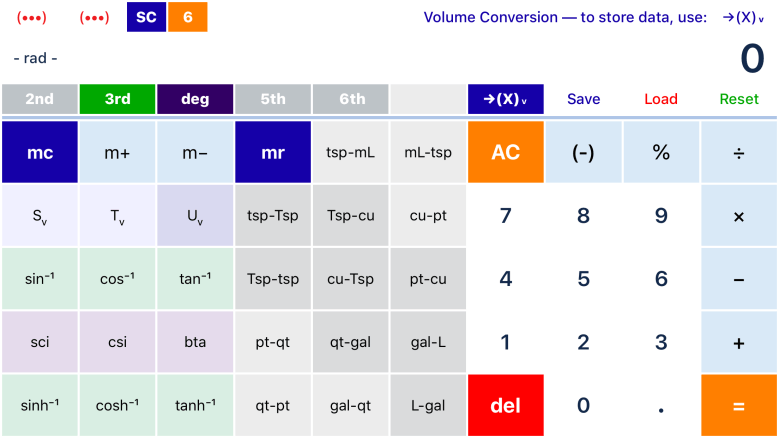779x438 pixels.
Task: Click the green Reset link
Action: [x=739, y=99]
